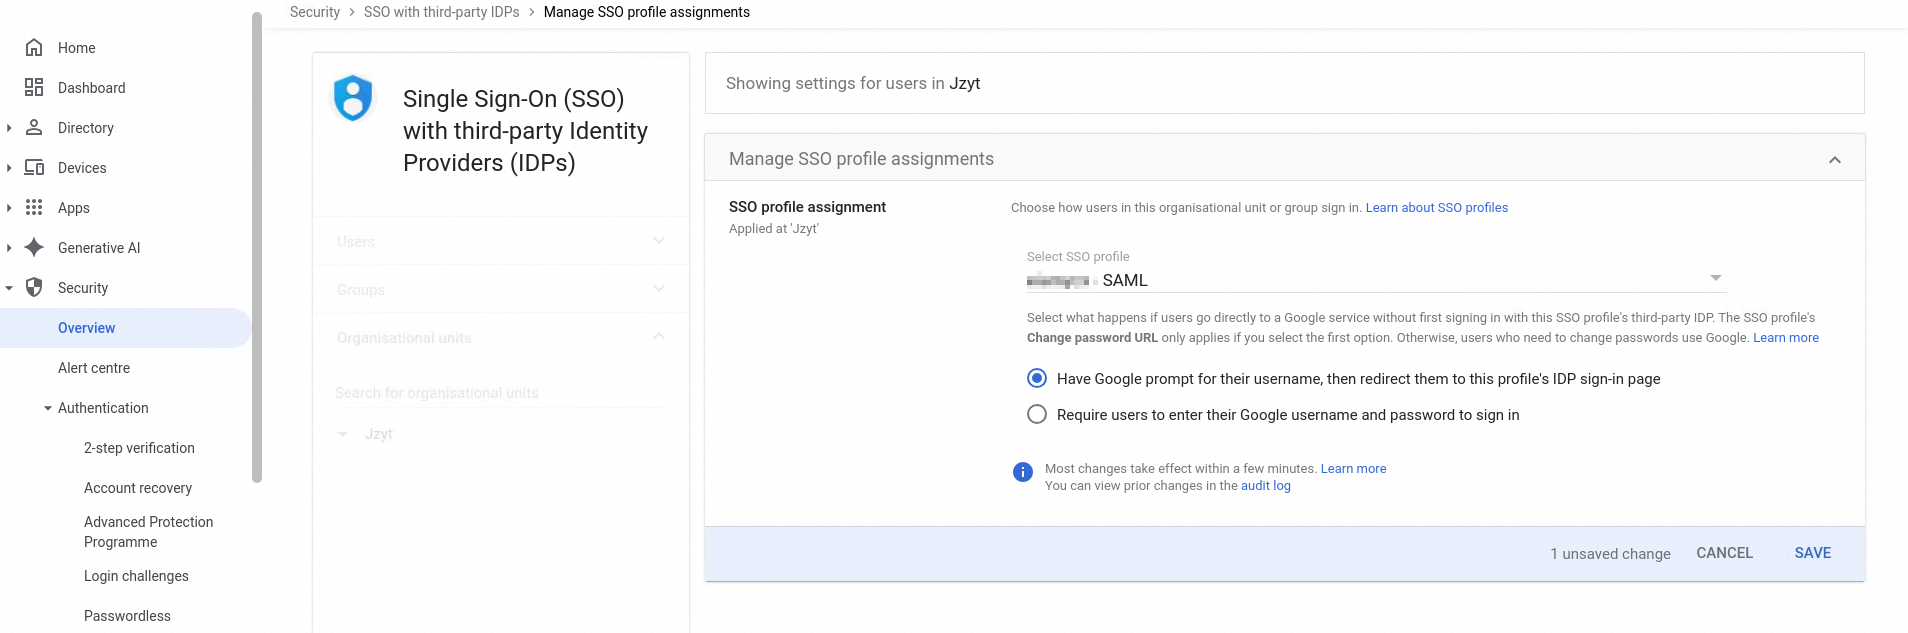Image resolution: width=1908 pixels, height=633 pixels.
Task: Toggle the Jzyt org unit tree arrow
Action: (x=343, y=434)
